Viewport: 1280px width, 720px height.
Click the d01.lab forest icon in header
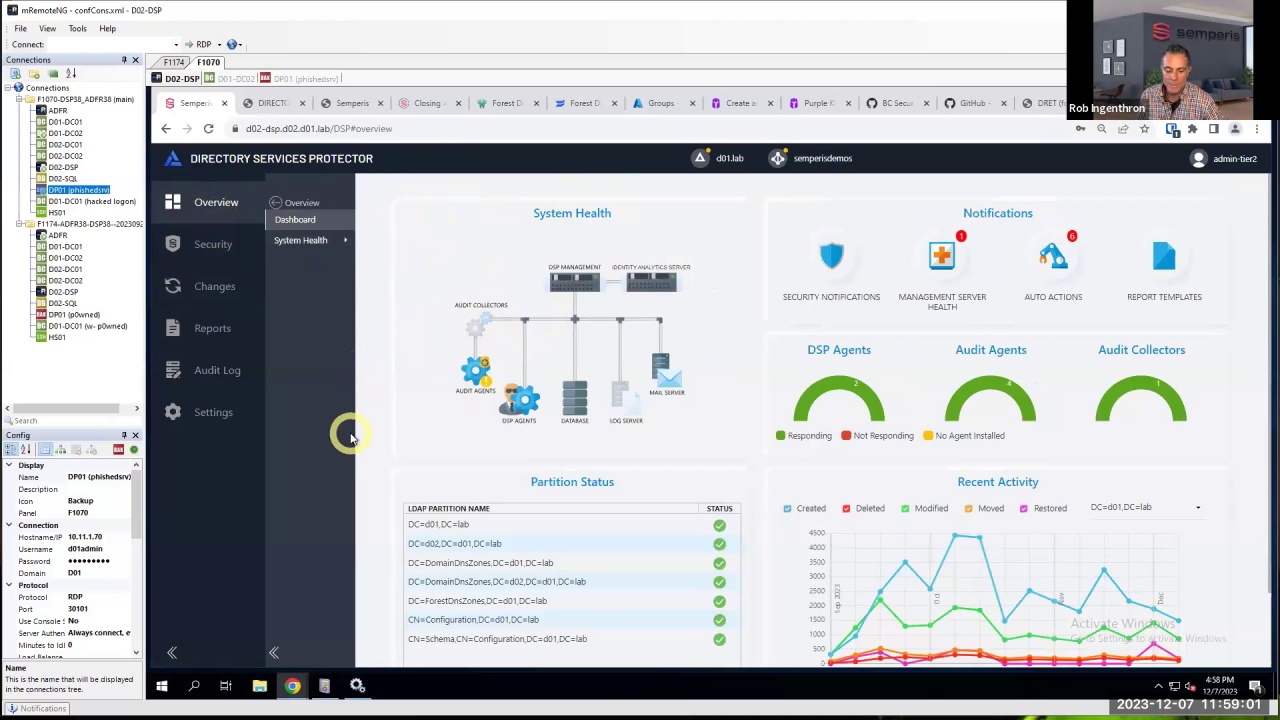[700, 158]
